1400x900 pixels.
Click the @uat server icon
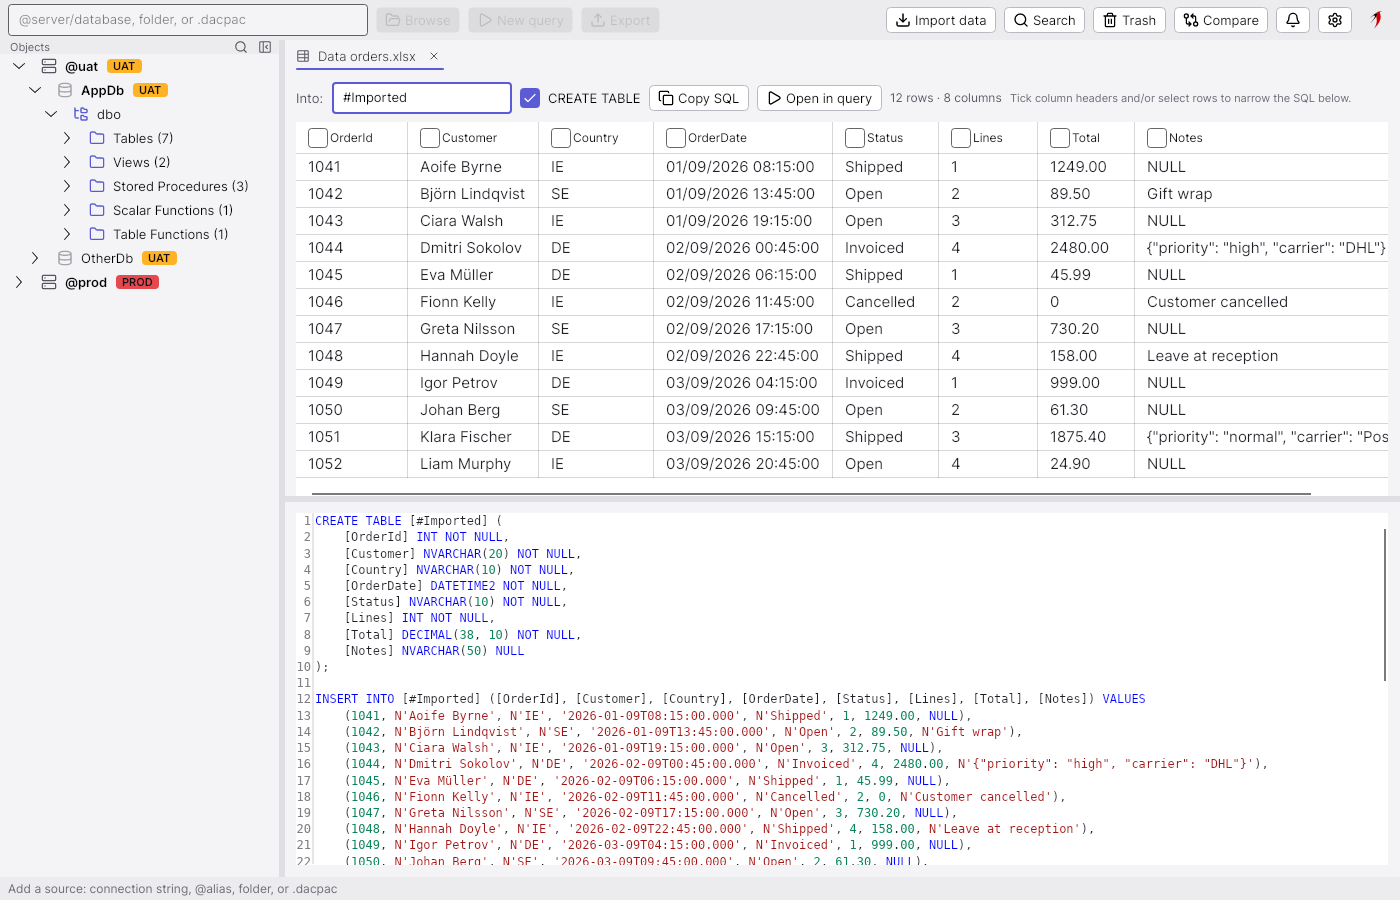coord(49,66)
